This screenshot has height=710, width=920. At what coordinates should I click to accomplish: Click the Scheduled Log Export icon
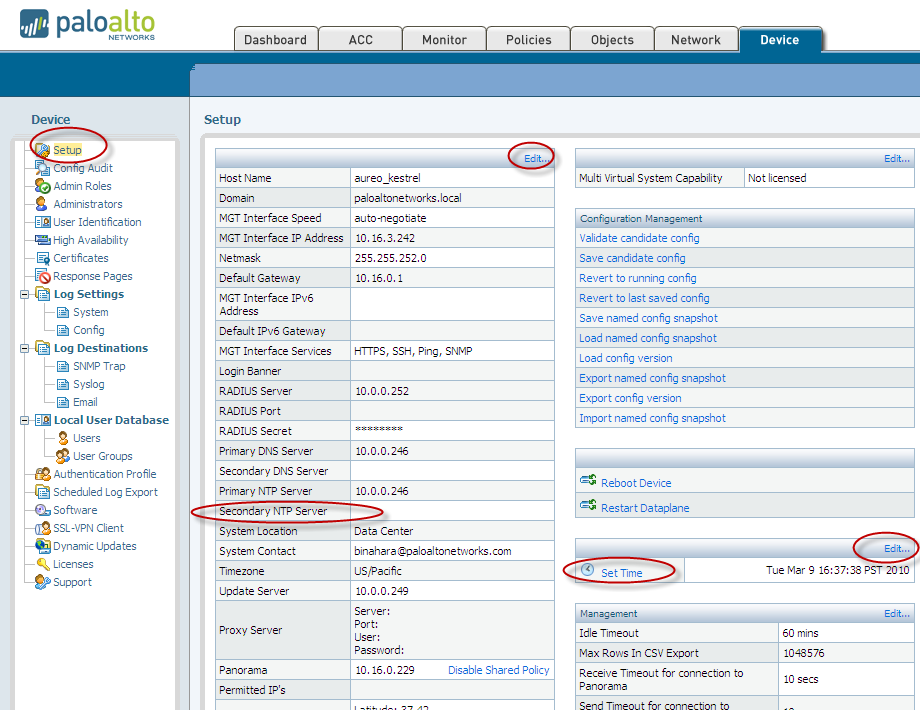tap(43, 492)
